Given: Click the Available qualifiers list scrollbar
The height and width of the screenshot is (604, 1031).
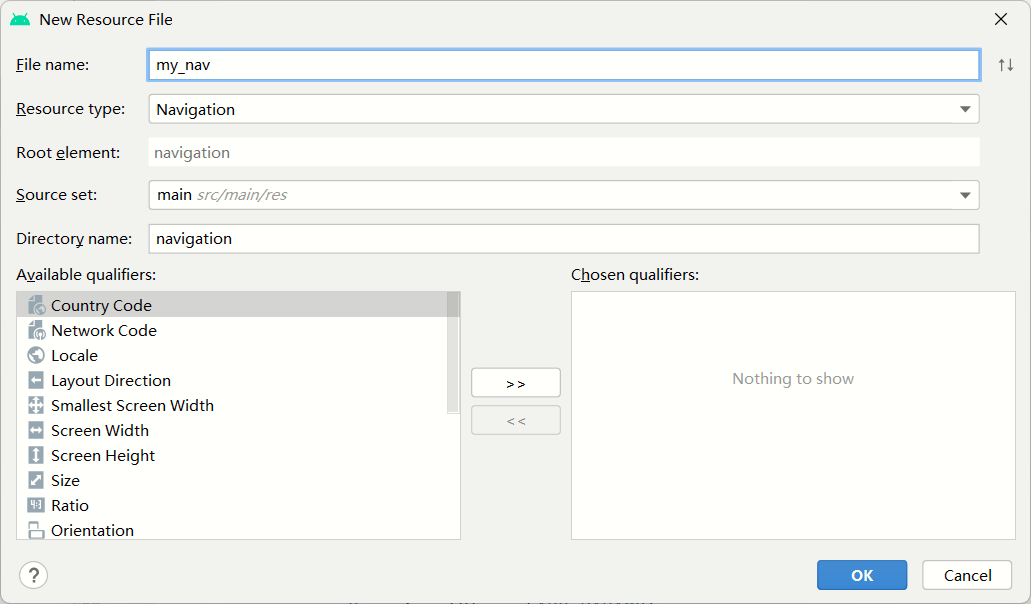Looking at the screenshot, I should pyautogui.click(x=453, y=350).
